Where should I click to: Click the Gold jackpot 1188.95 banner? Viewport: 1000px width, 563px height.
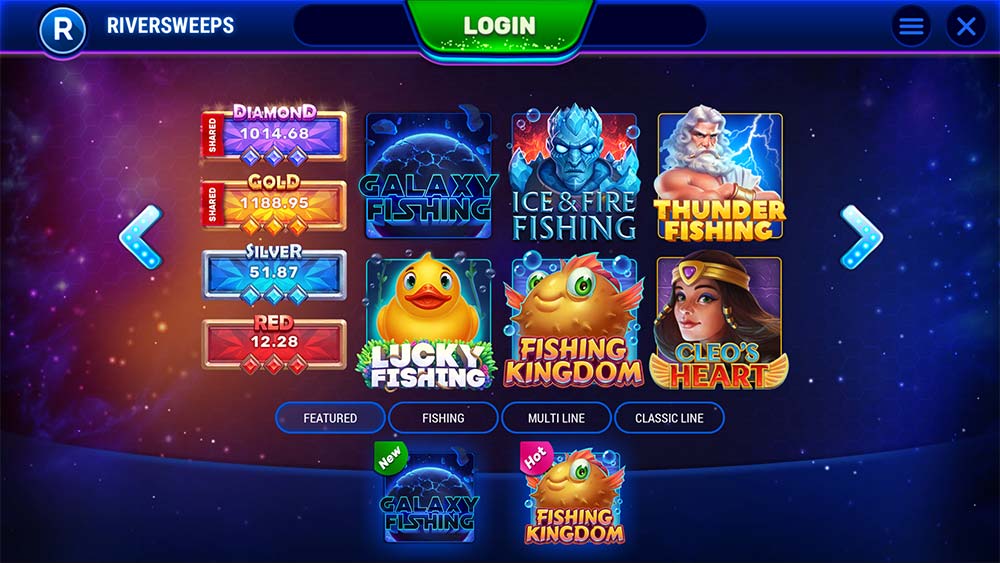pos(274,203)
